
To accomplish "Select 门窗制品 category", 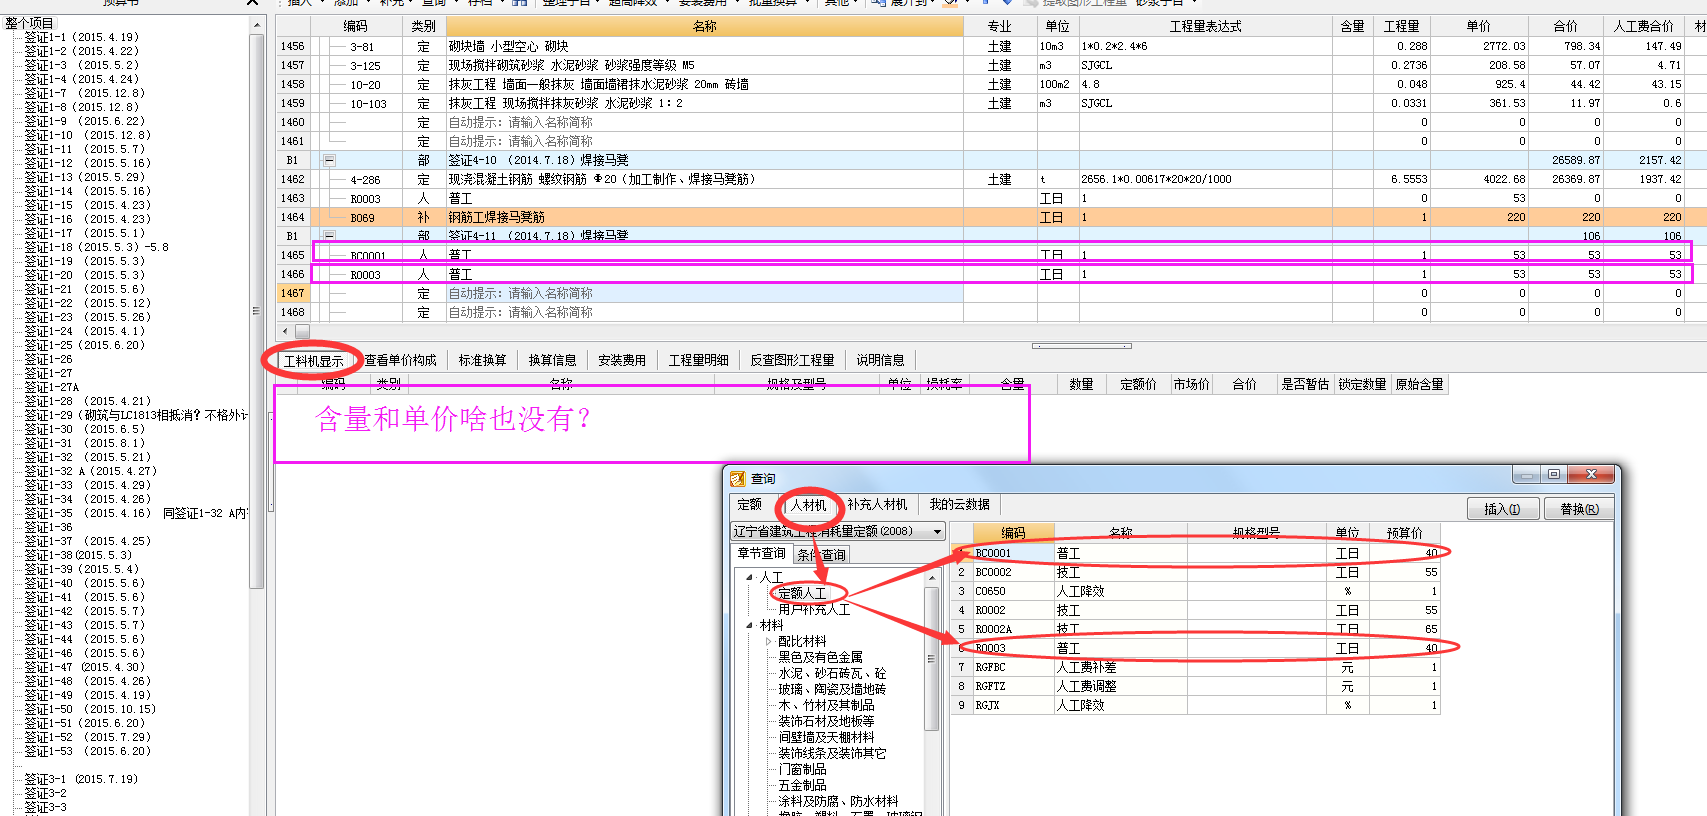I will tap(802, 769).
